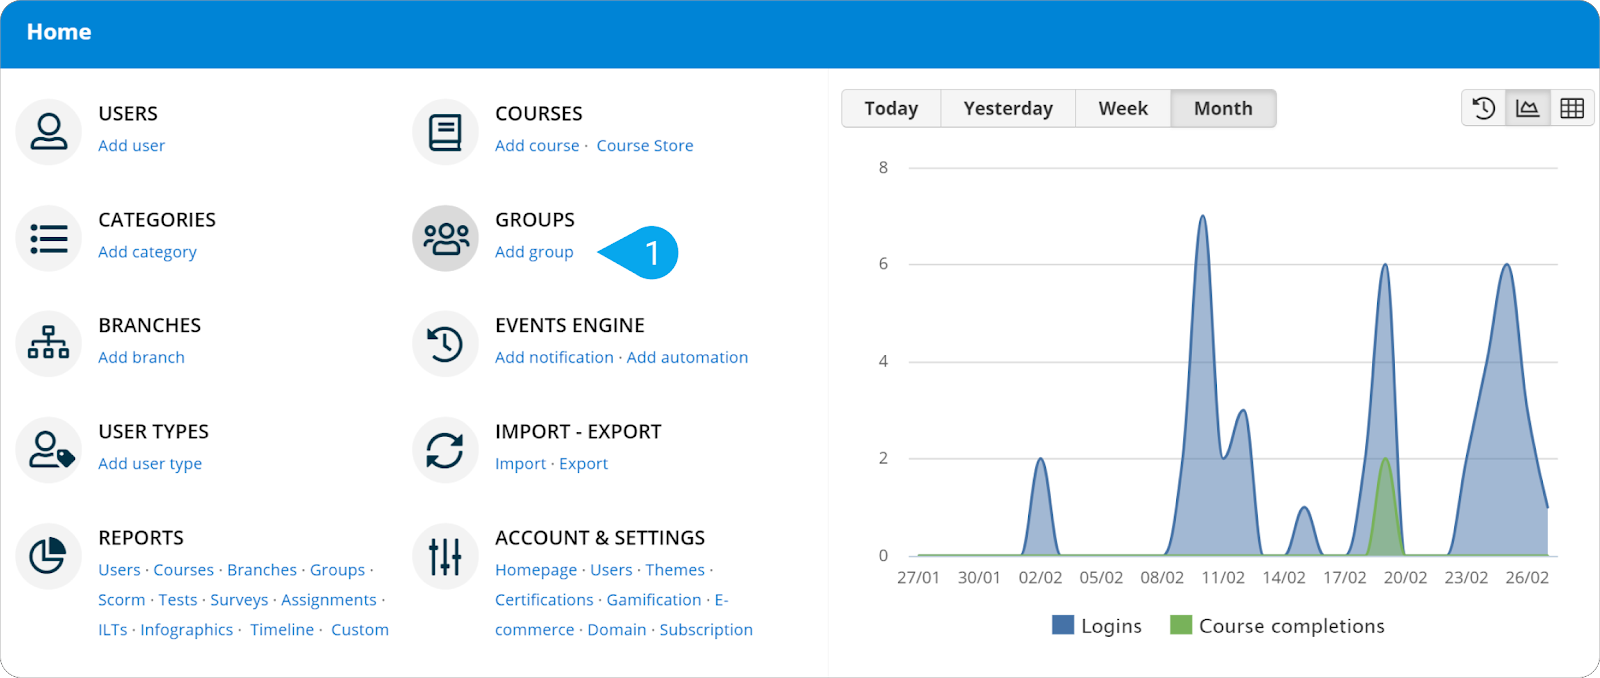
Task: Select the Week time range tab
Action: point(1122,108)
